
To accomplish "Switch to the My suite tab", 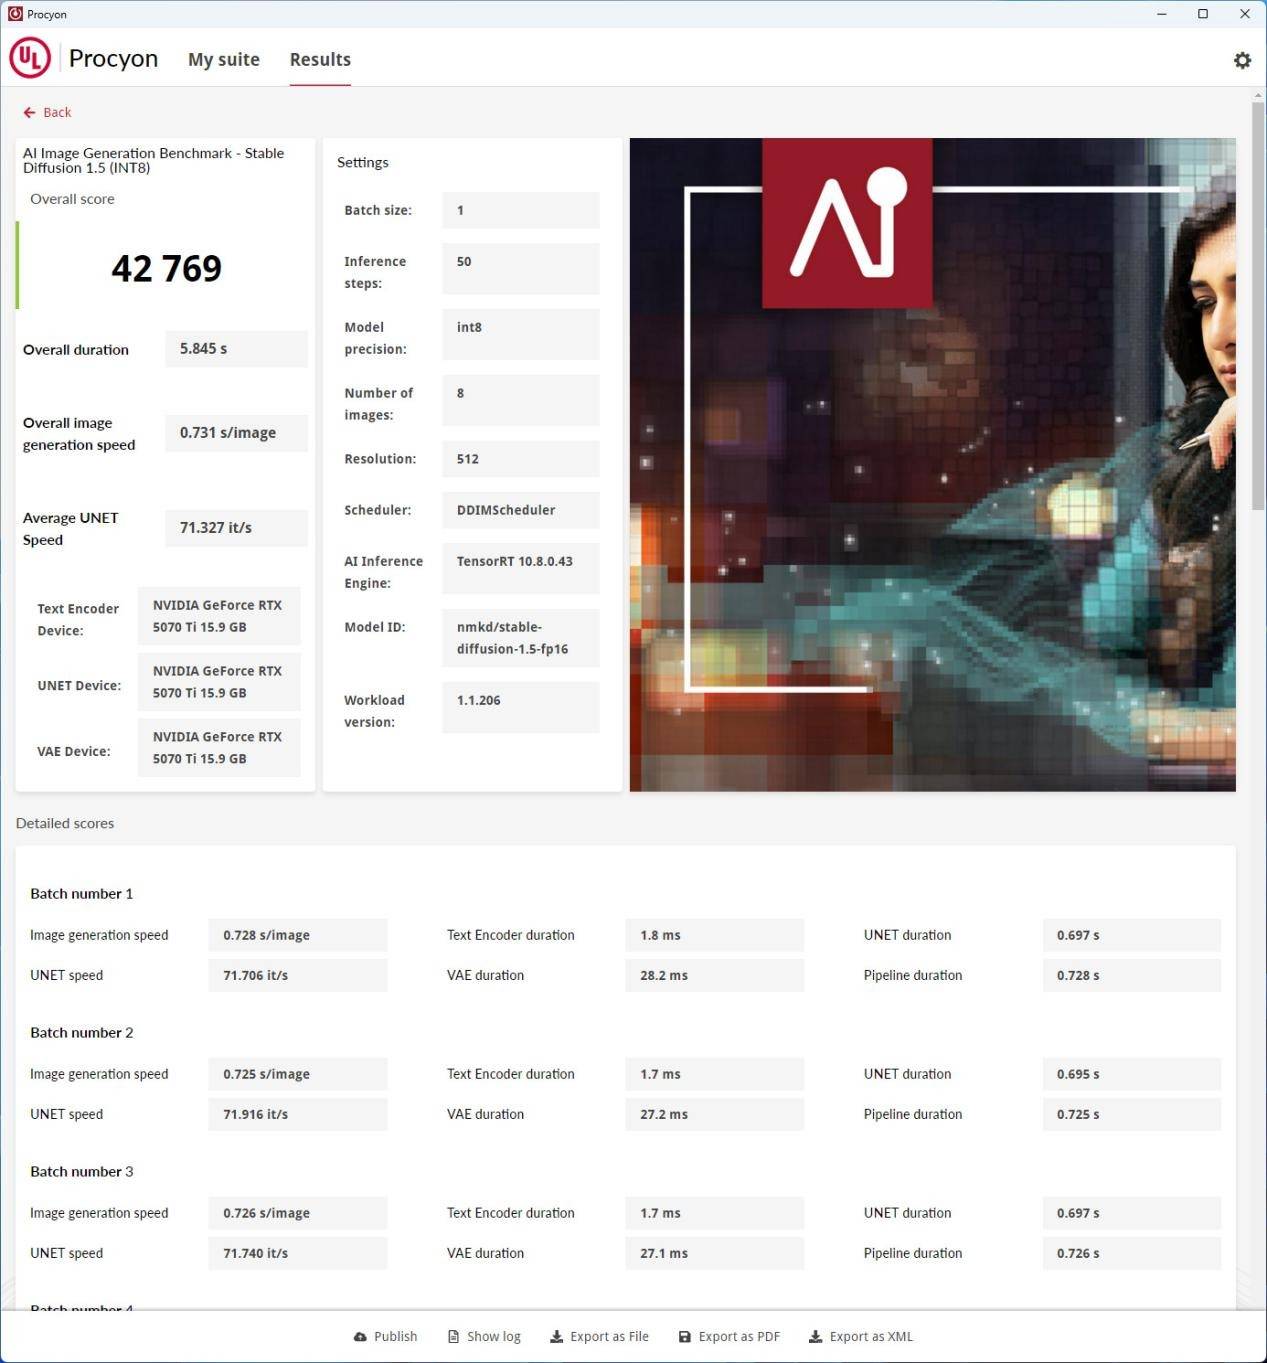I will coord(223,59).
